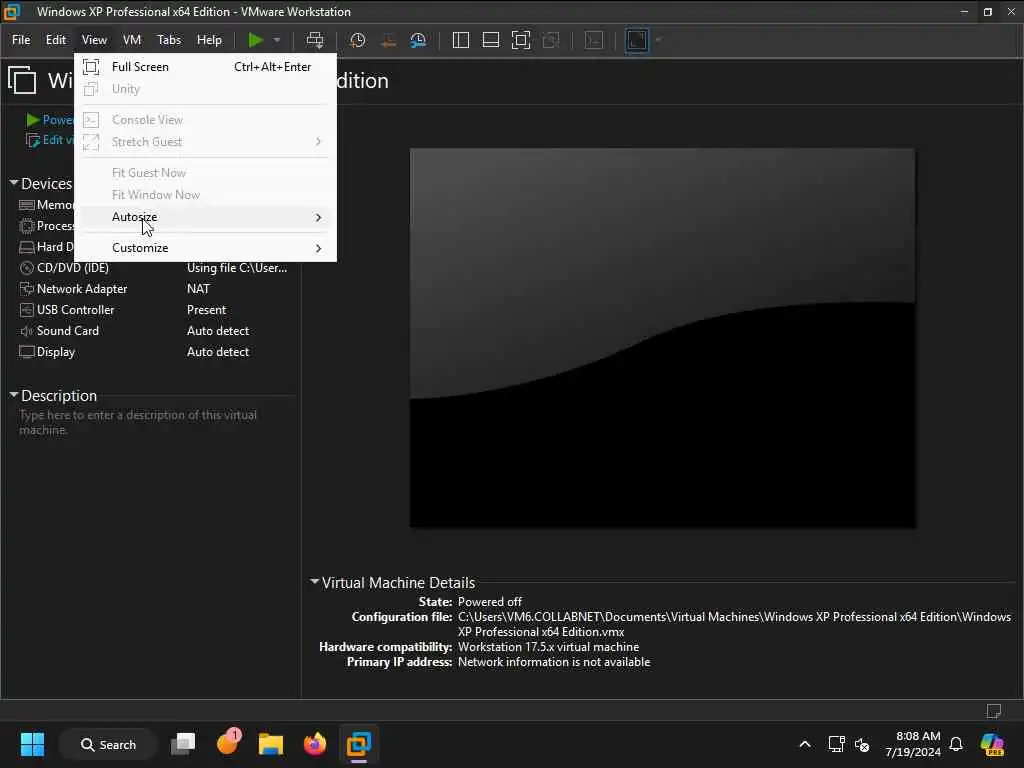Screen dimensions: 1024x768
Task: Open the Snapshot Manager toolbar icon
Action: coord(418,40)
